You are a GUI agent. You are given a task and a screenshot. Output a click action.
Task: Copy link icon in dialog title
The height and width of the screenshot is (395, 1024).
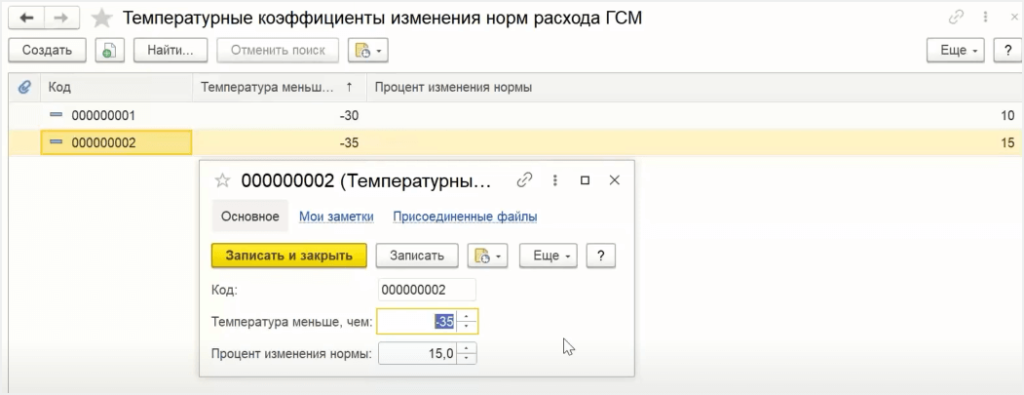(524, 180)
